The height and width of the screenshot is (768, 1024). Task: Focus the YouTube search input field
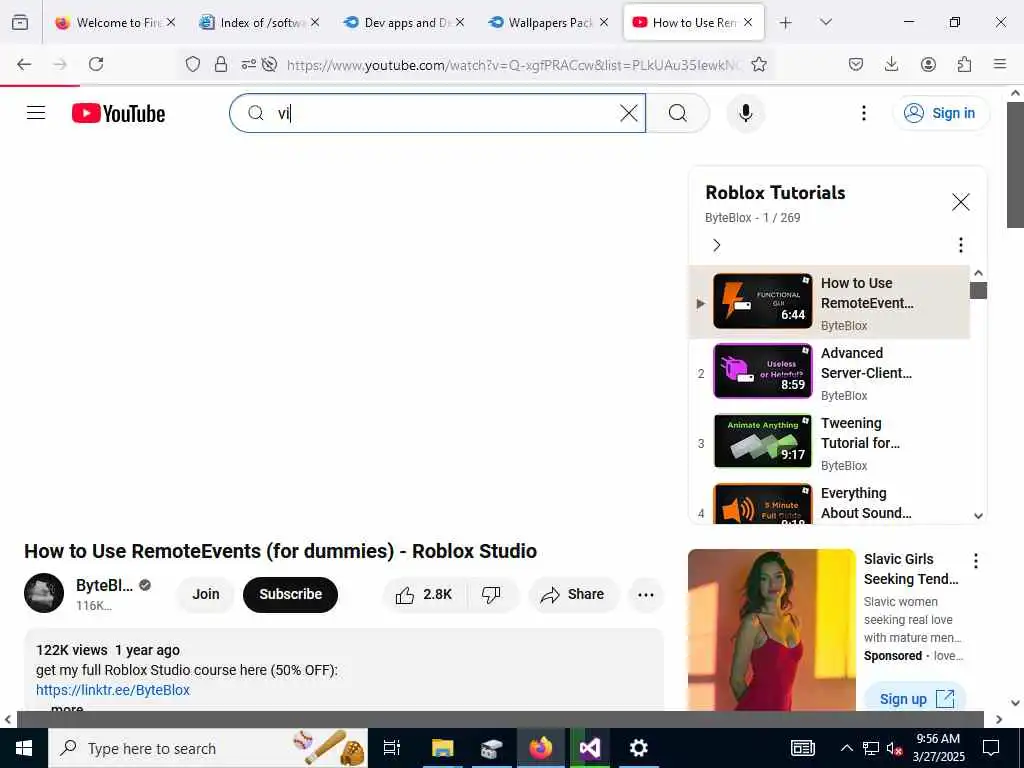pos(438,113)
